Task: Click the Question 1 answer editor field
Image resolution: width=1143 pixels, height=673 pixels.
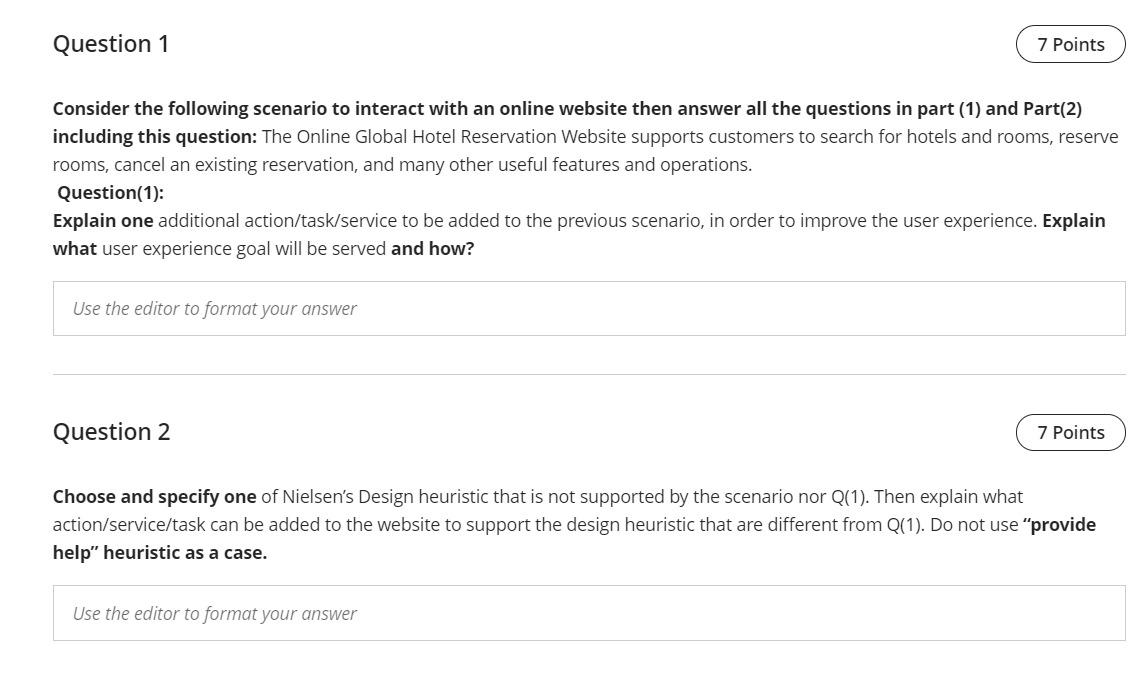Action: click(x=589, y=308)
